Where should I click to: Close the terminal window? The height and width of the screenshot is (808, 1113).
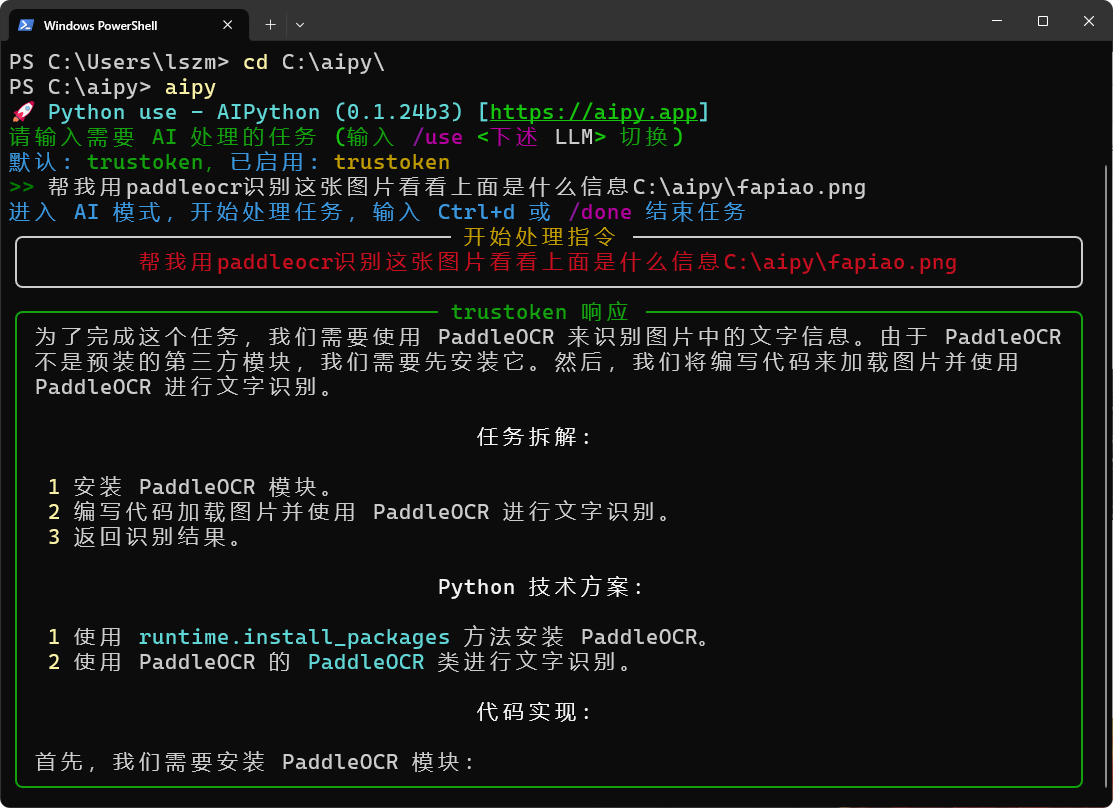click(x=1088, y=21)
